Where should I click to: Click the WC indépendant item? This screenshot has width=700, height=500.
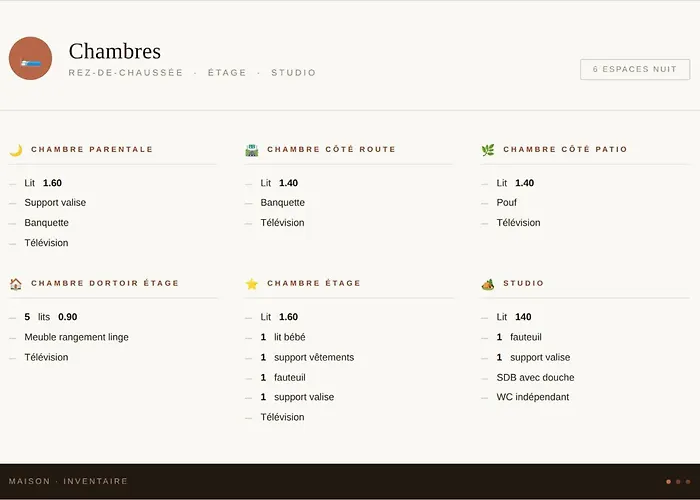(x=533, y=397)
